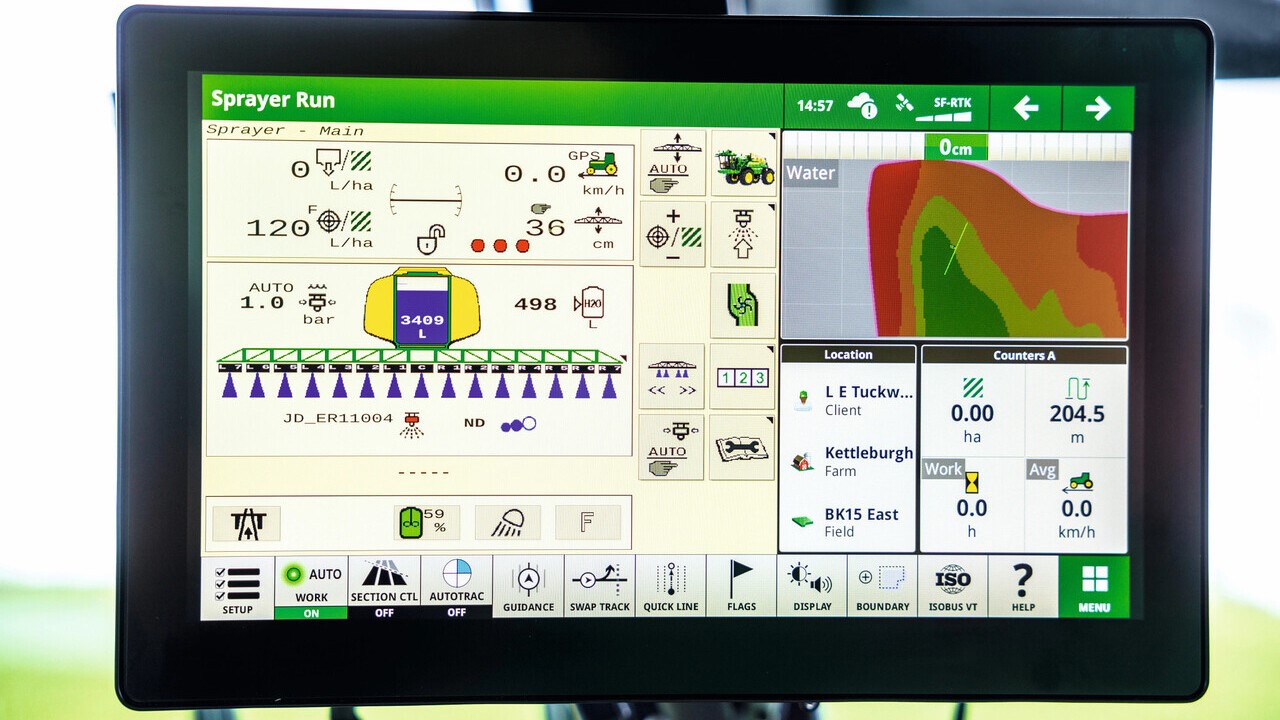Open the Setup checklist button
Screen dimensions: 1280x720
237,588
